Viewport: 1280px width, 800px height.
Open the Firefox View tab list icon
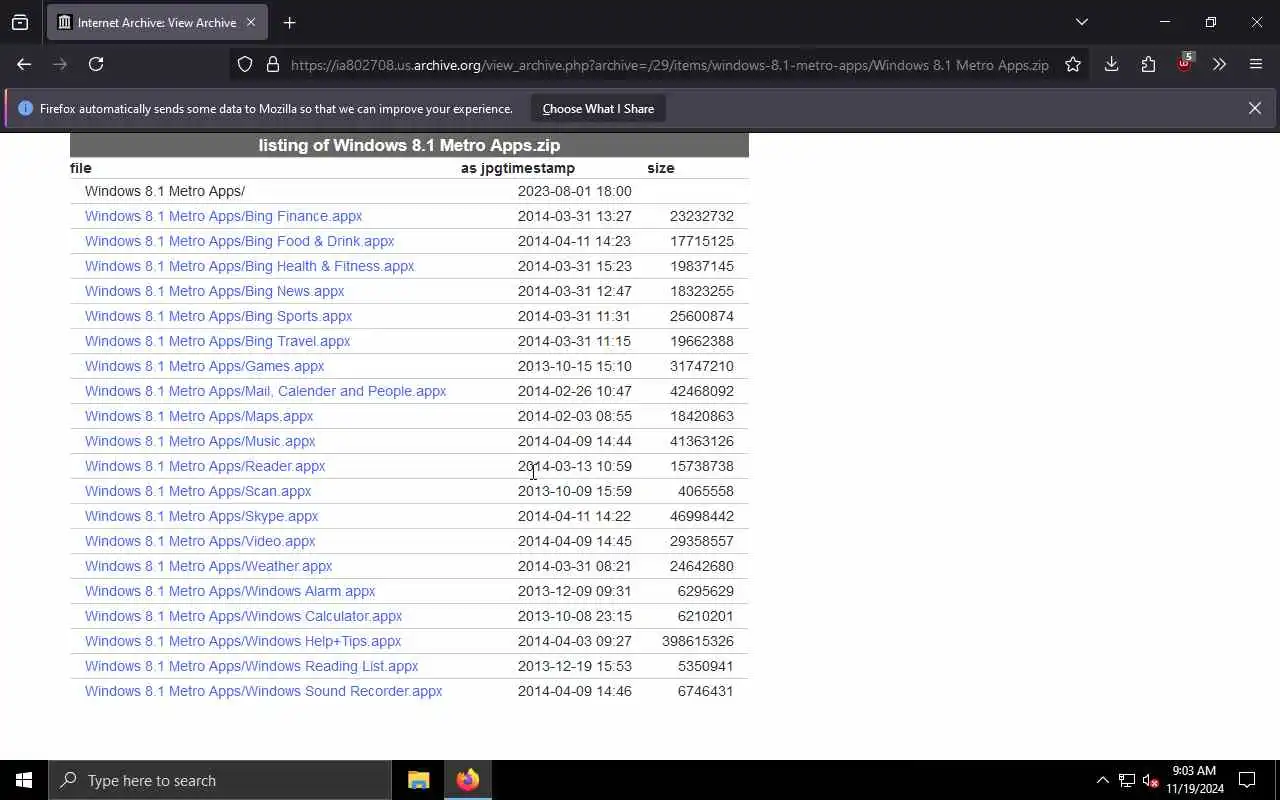(20, 22)
